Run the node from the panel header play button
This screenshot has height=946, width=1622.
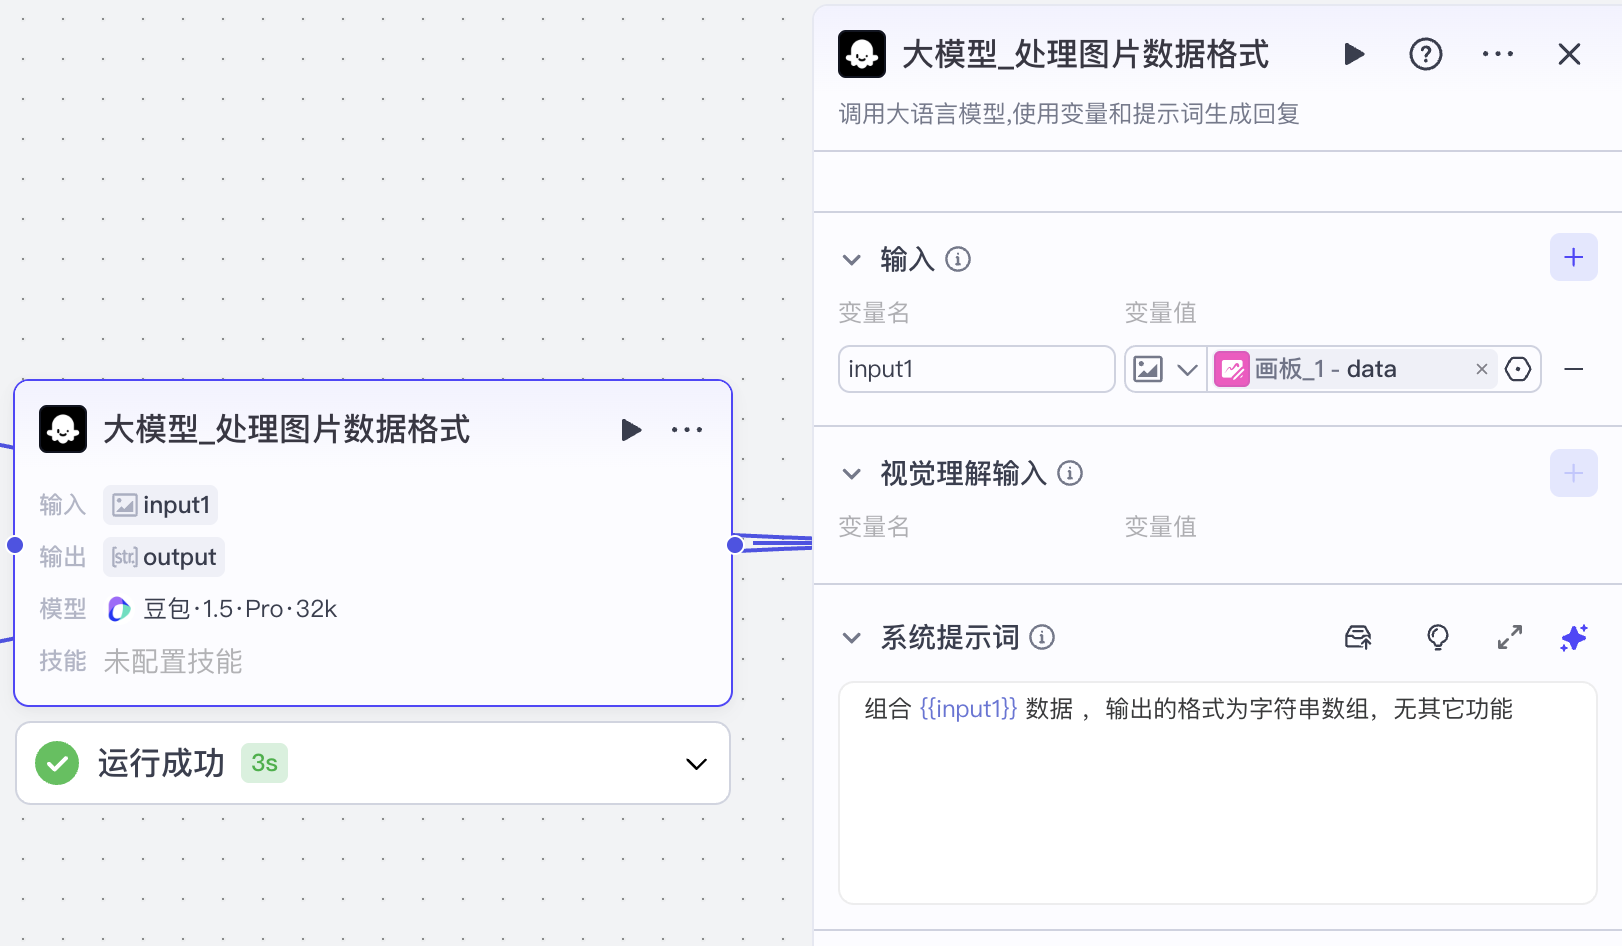pyautogui.click(x=1354, y=54)
